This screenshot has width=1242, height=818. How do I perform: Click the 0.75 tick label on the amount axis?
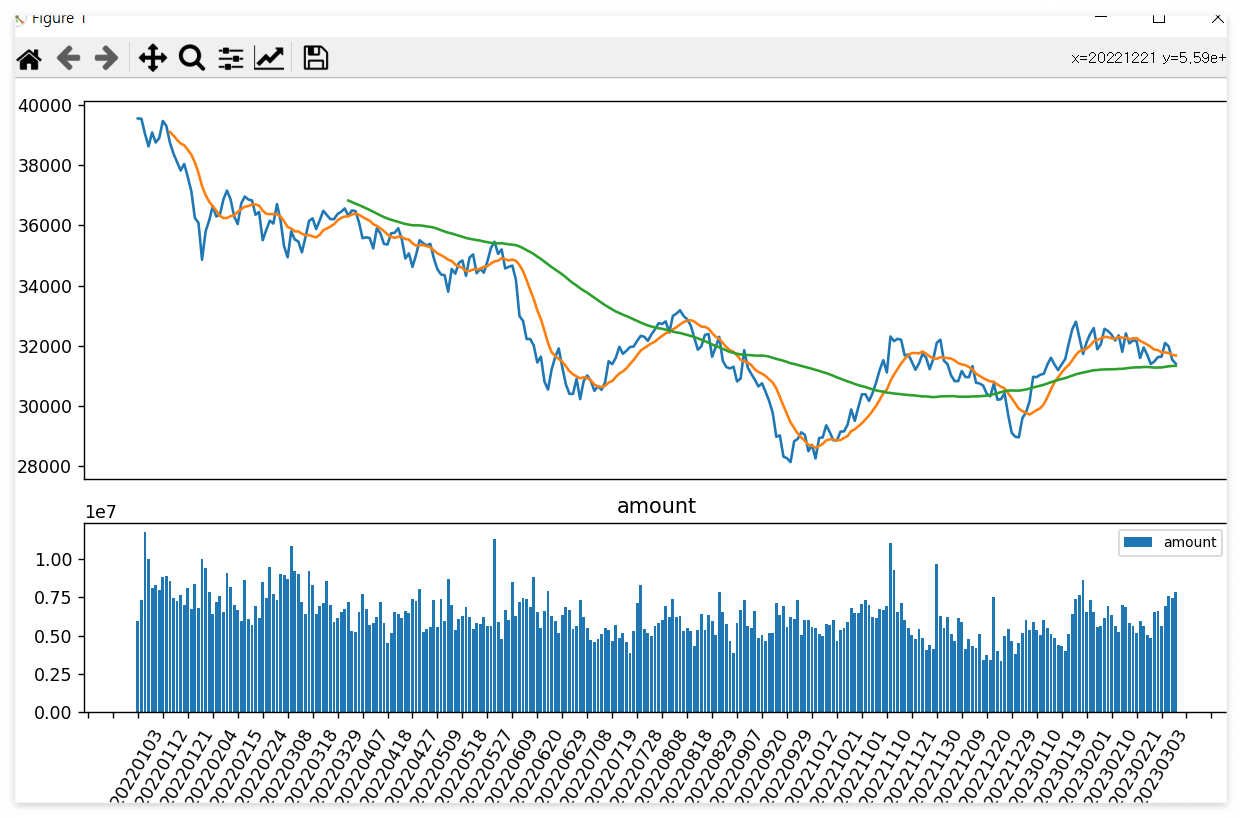tap(54, 598)
